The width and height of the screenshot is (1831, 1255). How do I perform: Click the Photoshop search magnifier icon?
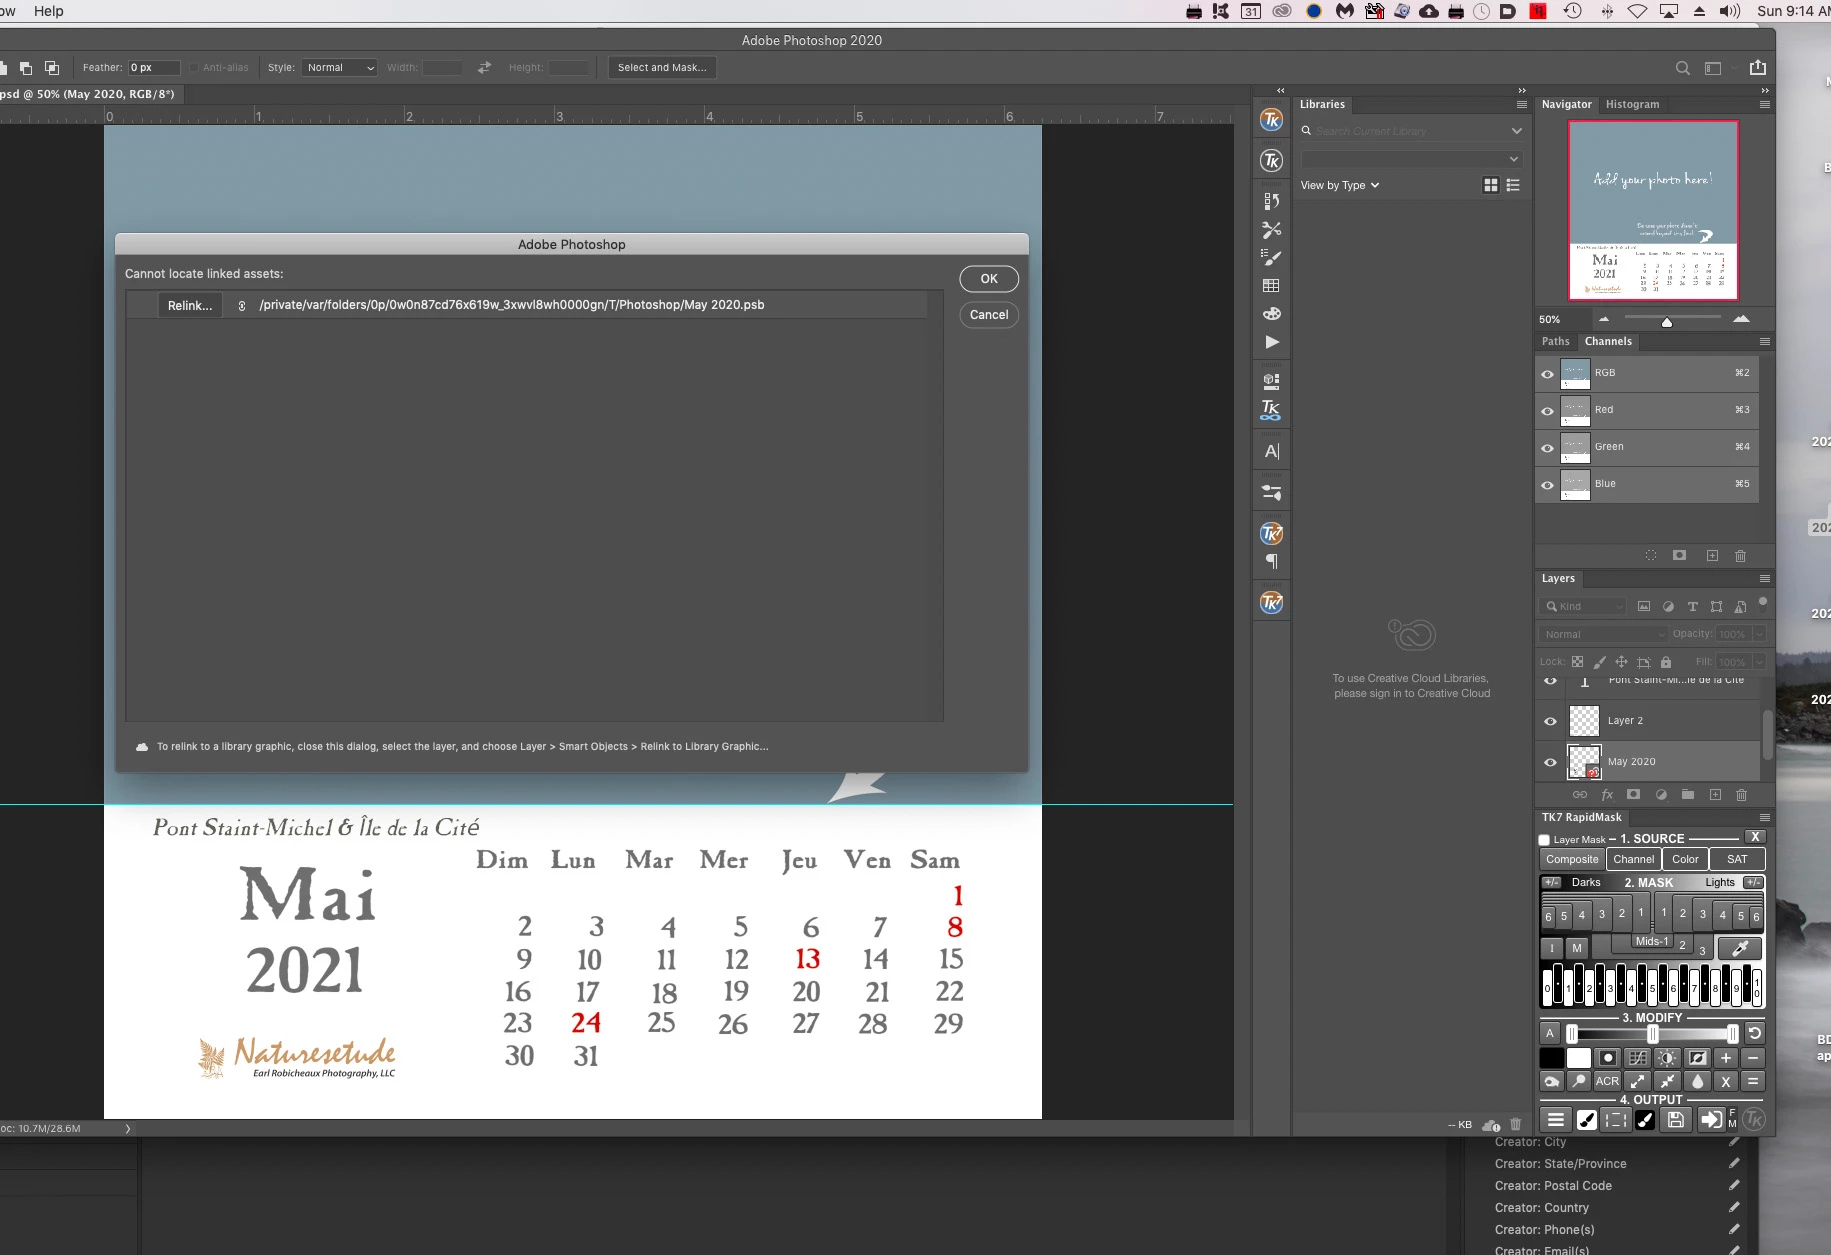tap(1683, 68)
